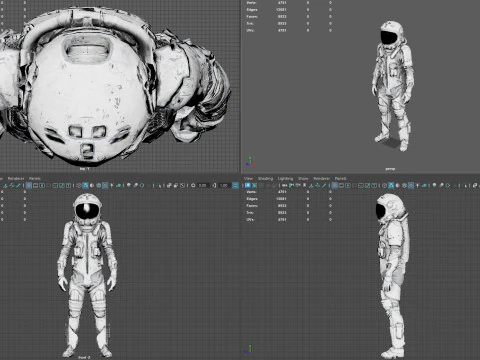Screen dimensions: 480x360
Task: Toggle Field Chart in the side view panel
Action: point(361,185)
